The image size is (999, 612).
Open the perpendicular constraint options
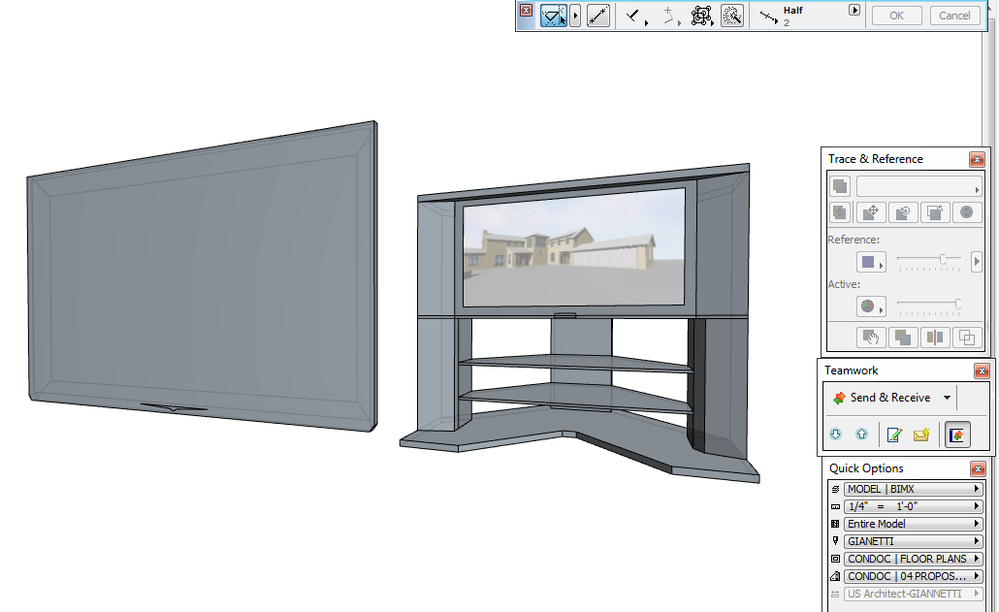pyautogui.click(x=635, y=16)
